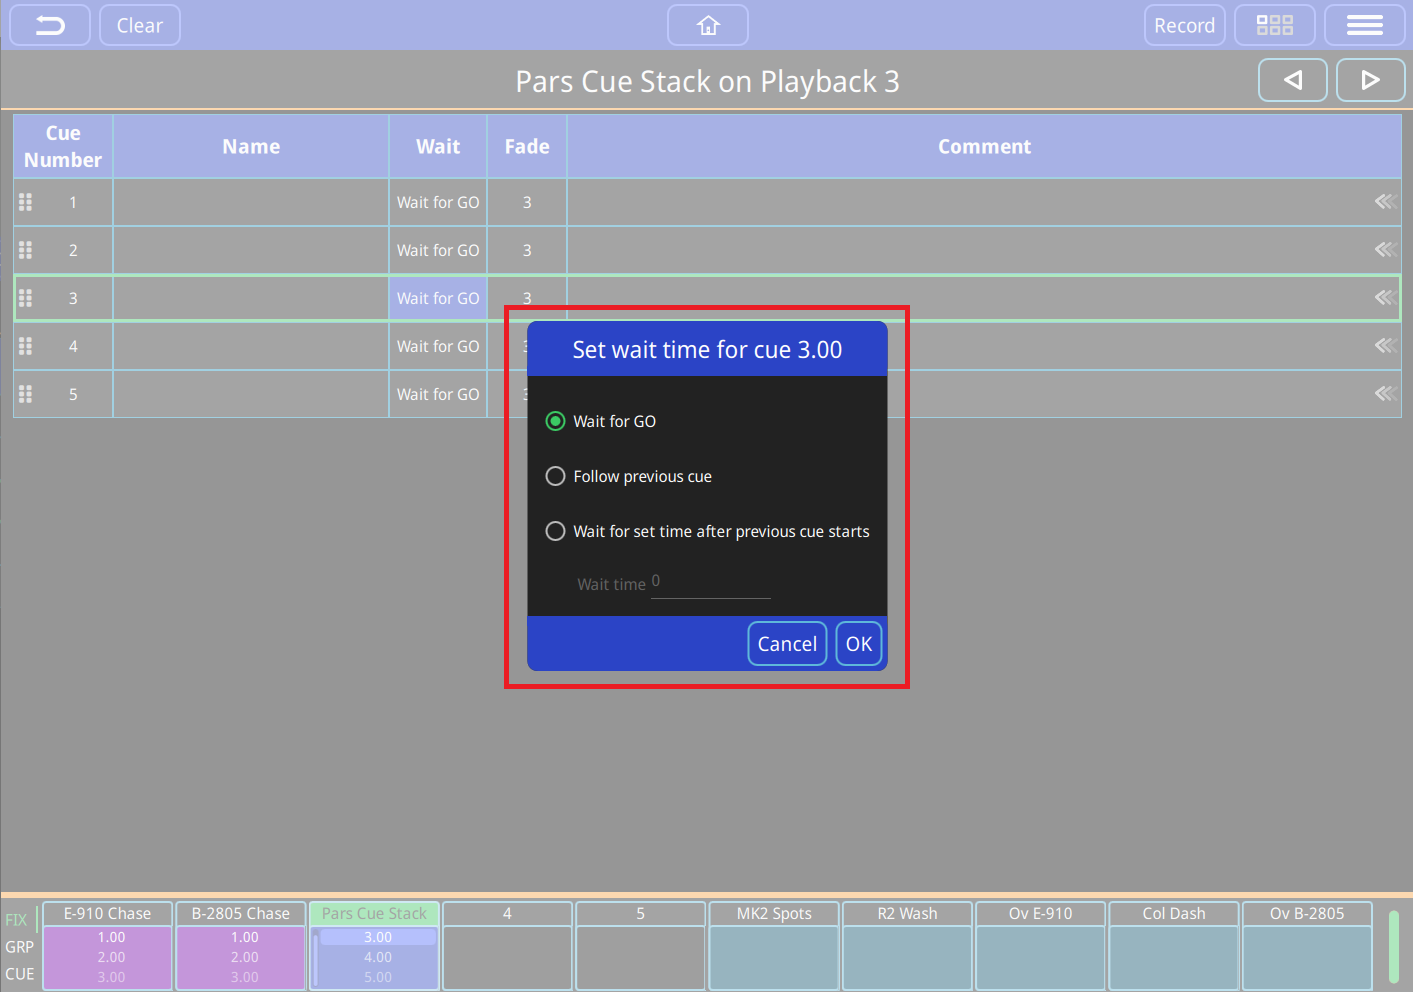Click the back arrow icon
The height and width of the screenshot is (992, 1413).
click(50, 25)
